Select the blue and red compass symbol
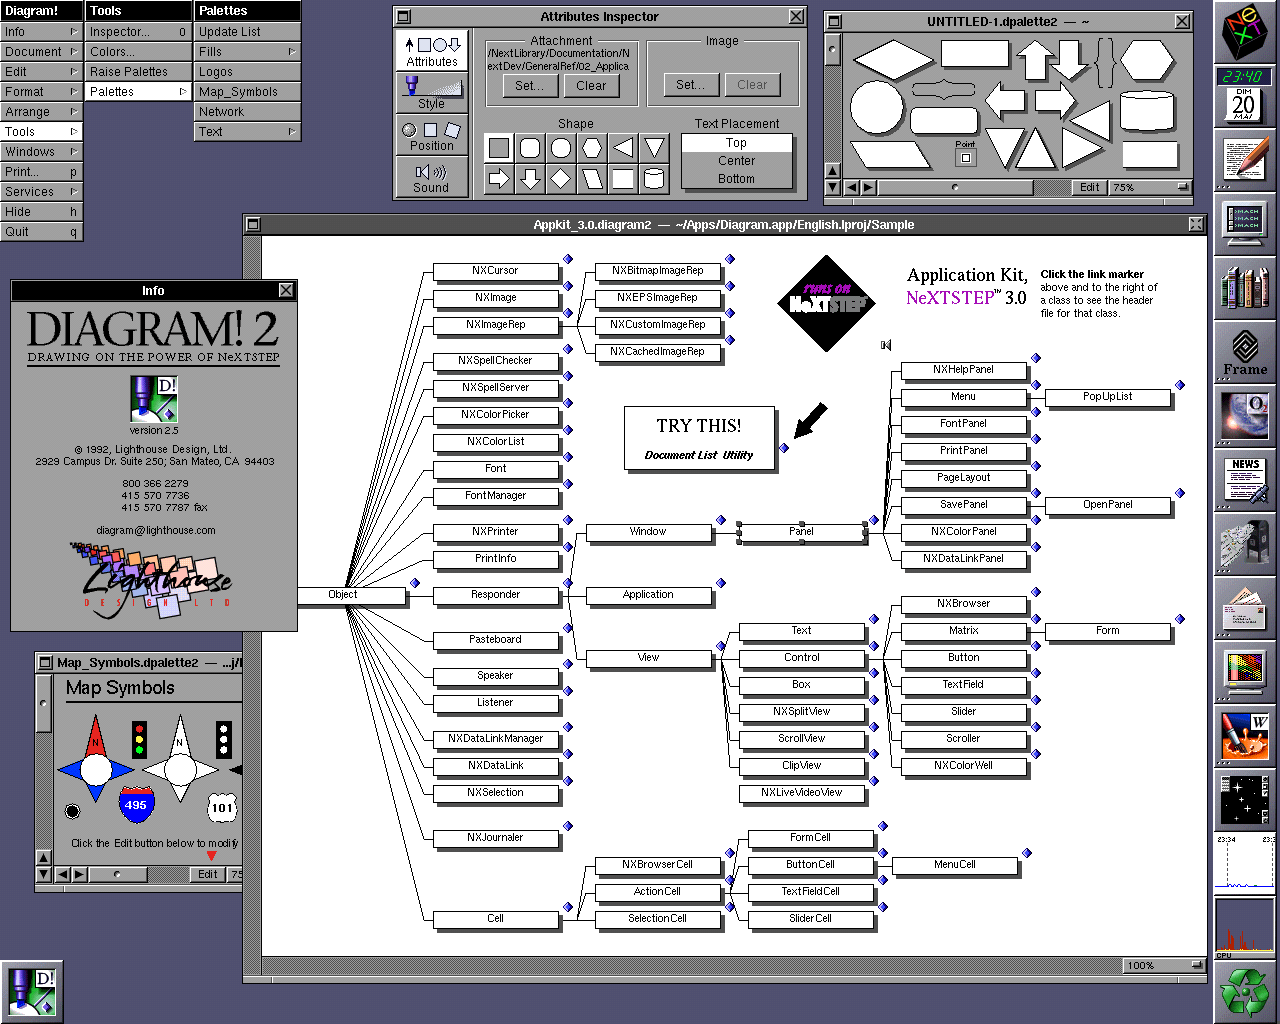Image resolution: width=1280 pixels, height=1024 pixels. 96,758
